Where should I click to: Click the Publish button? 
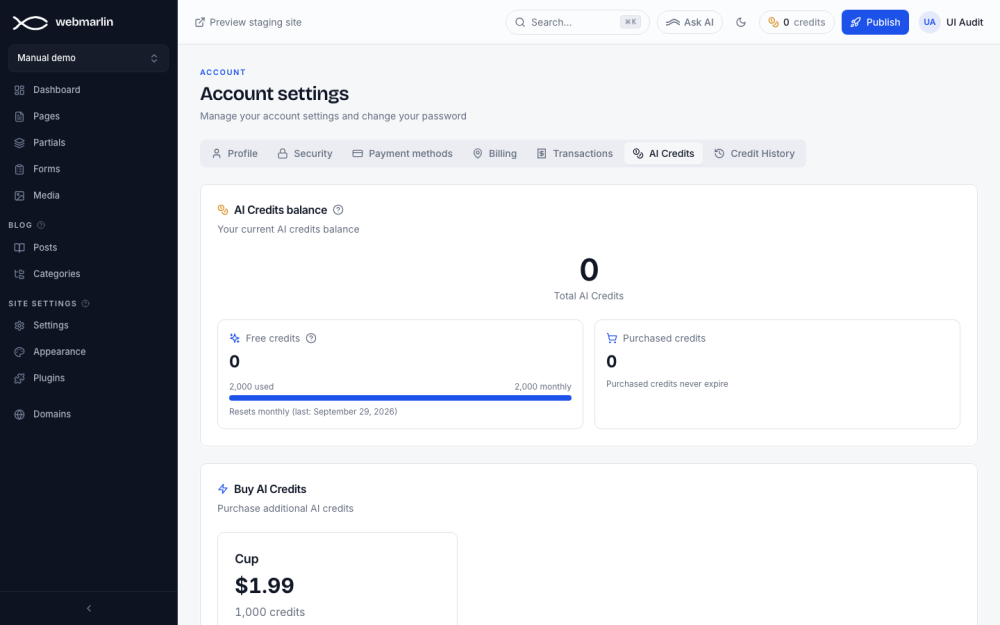pyautogui.click(x=875, y=22)
